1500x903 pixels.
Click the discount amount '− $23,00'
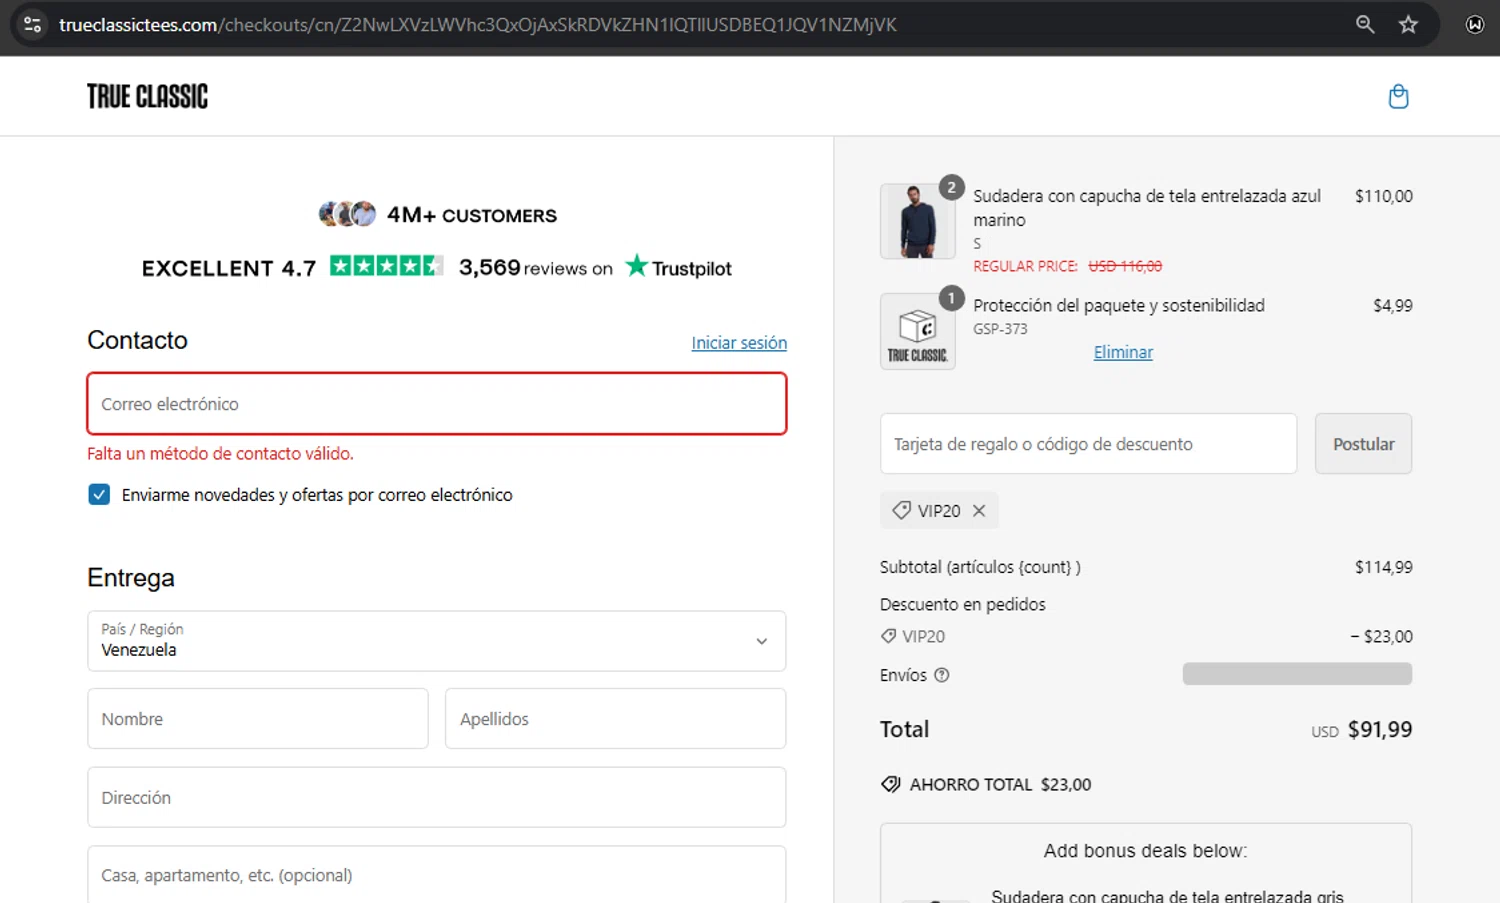click(x=1381, y=636)
